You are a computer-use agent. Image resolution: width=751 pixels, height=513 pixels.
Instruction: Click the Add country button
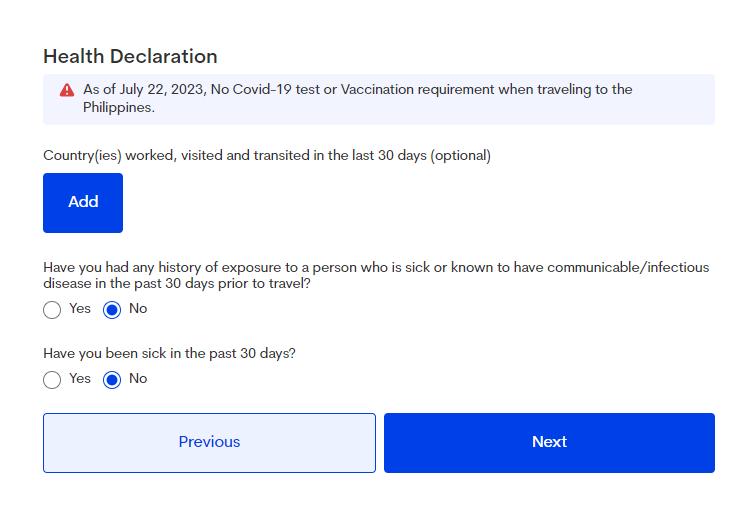[x=83, y=203]
